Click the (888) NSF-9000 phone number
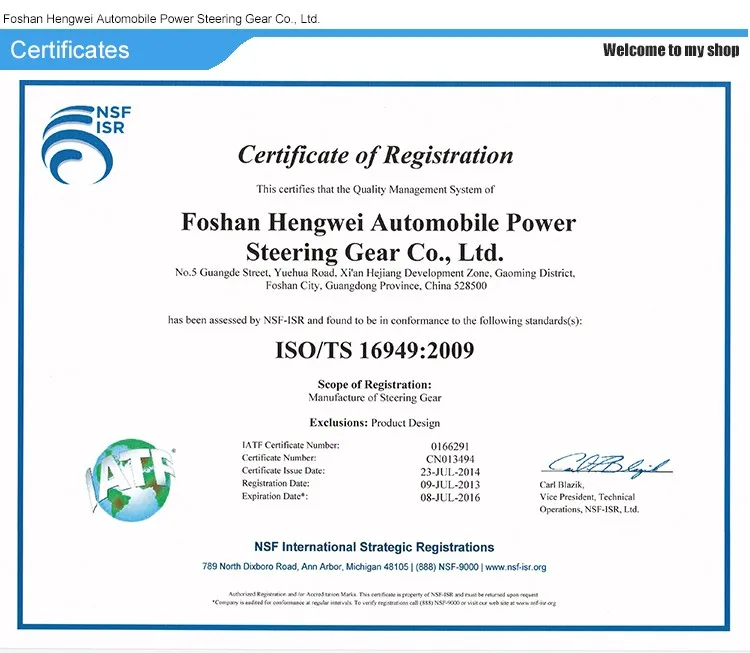Viewport: 750px width, 653px height. point(447,567)
